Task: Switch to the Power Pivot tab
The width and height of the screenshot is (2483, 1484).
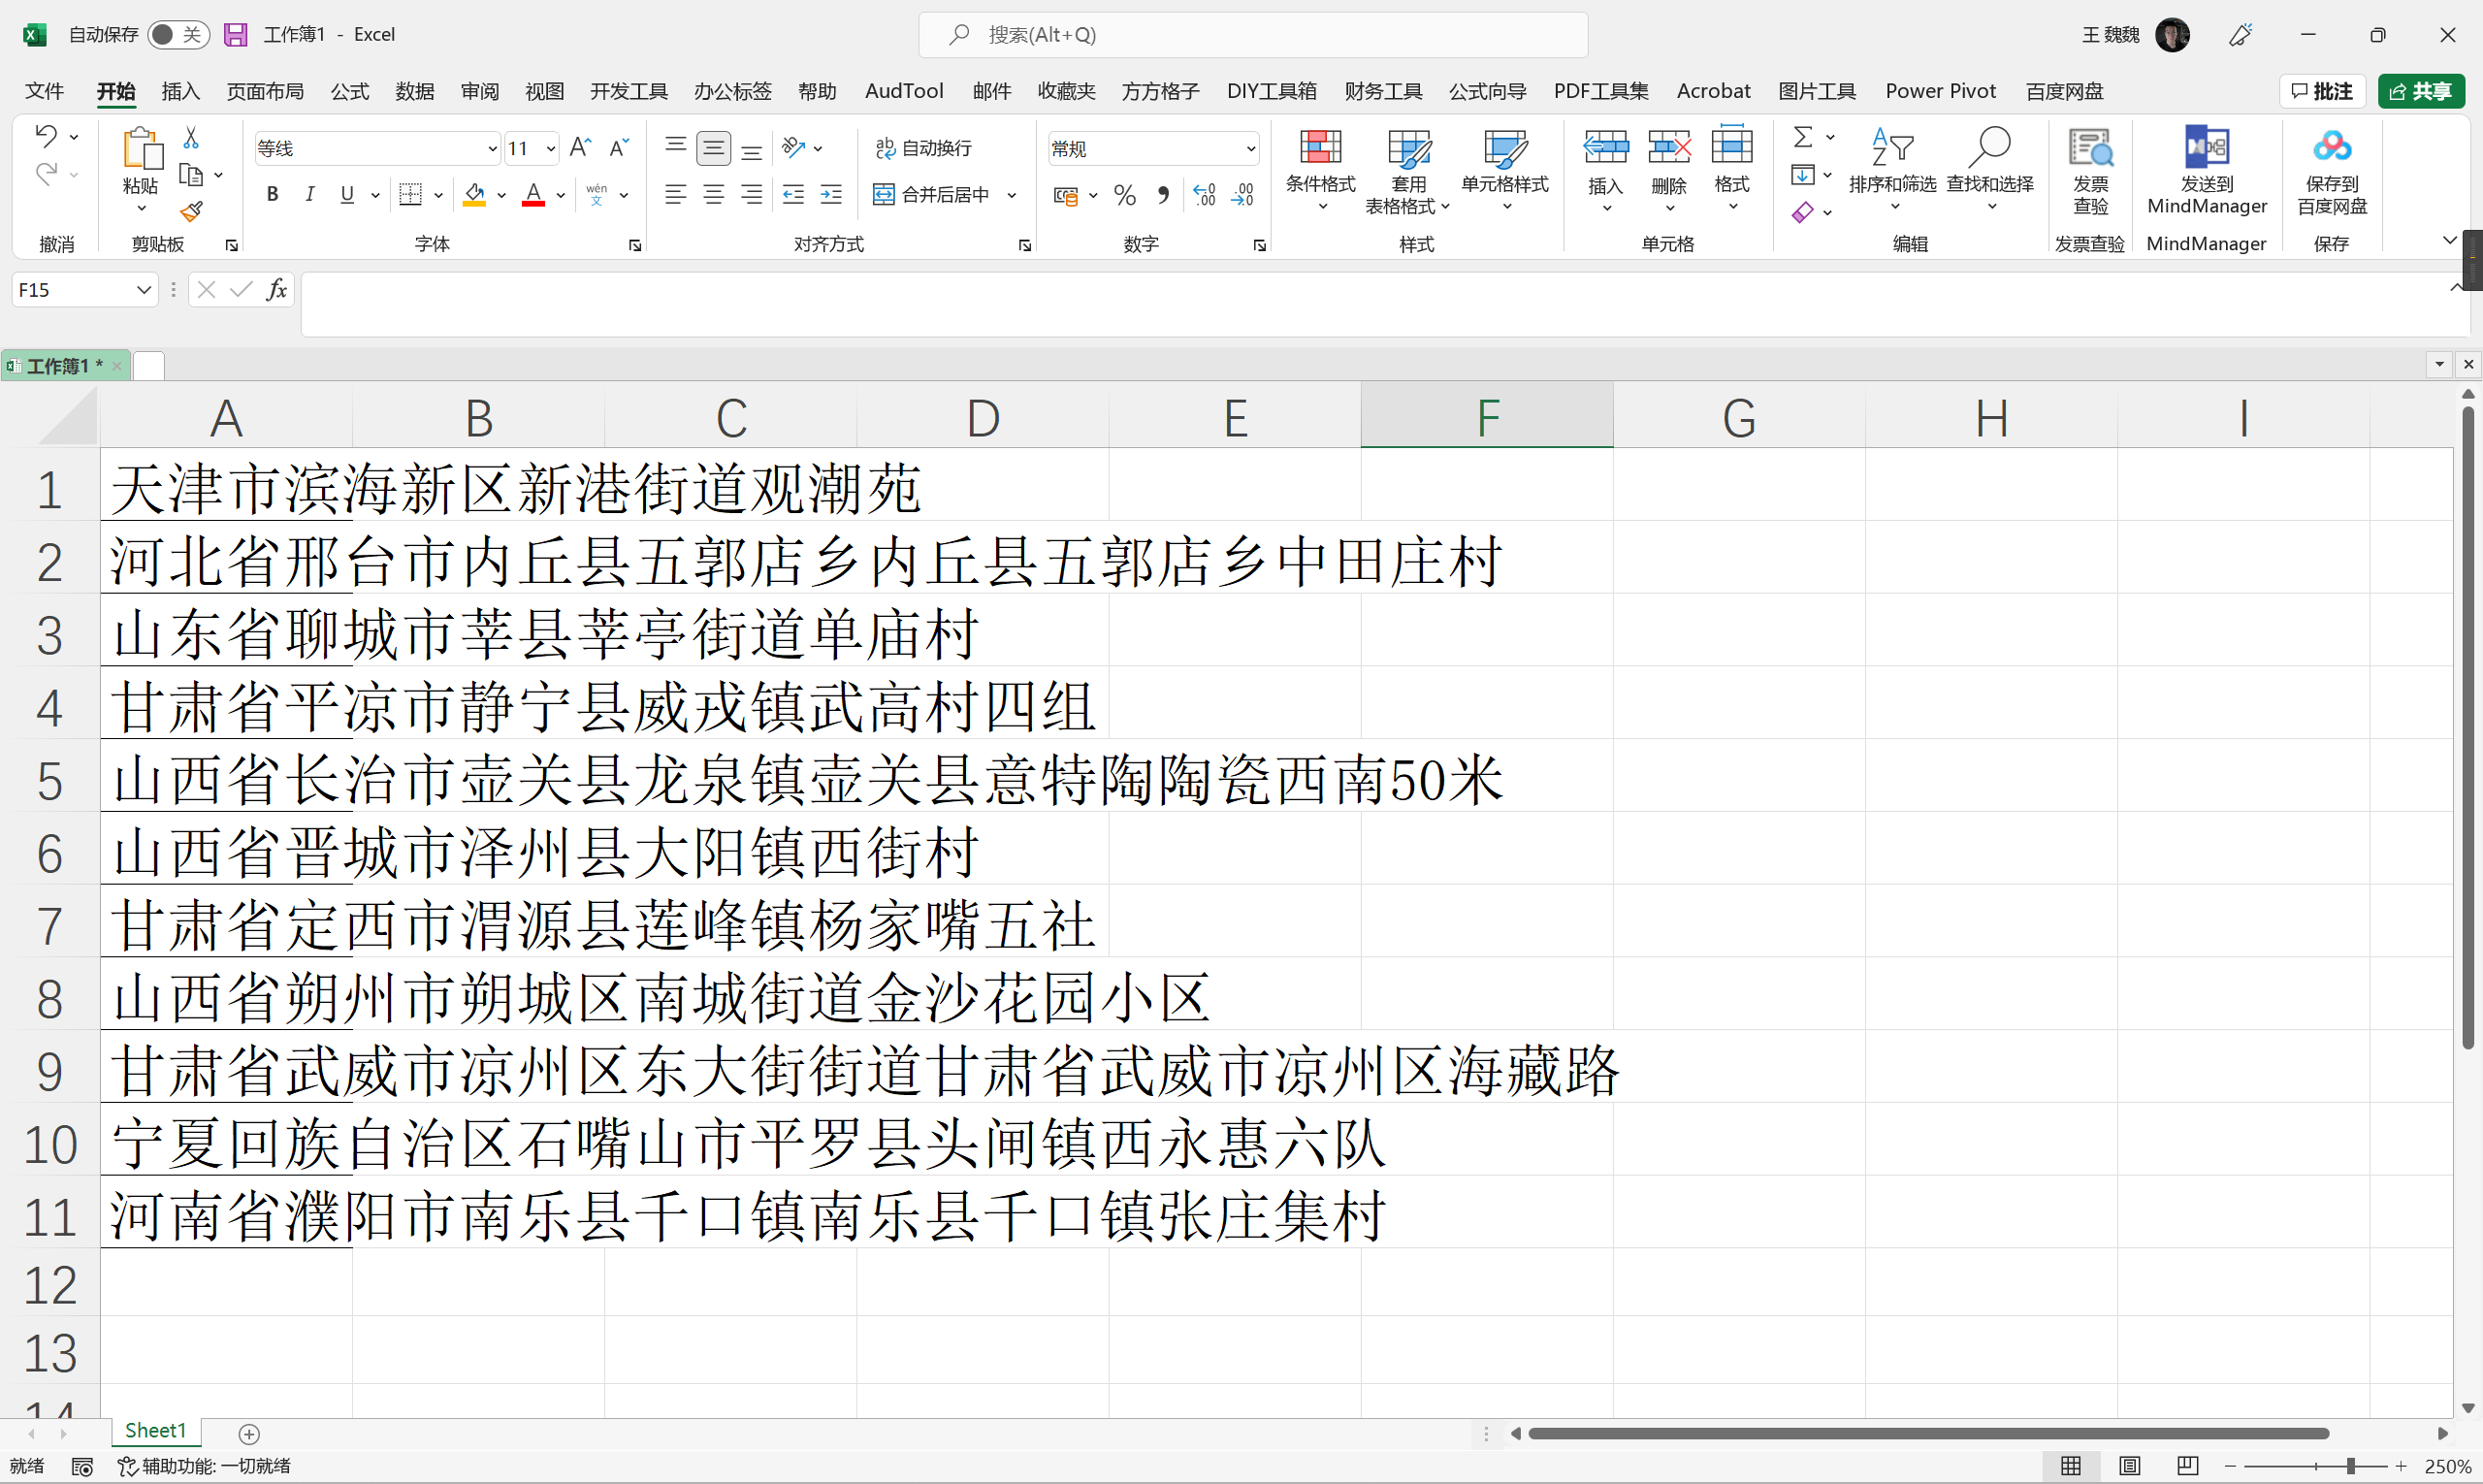Action: [1940, 91]
